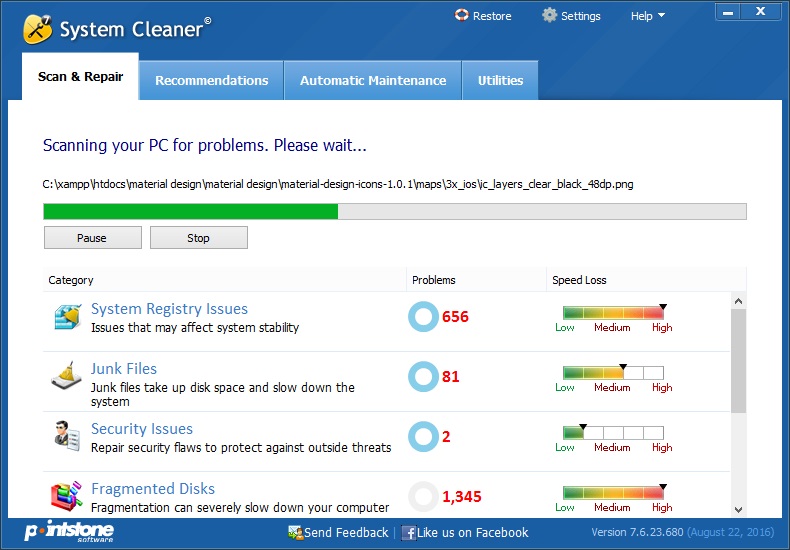Open the Automatic Maintenance tab
790x550 pixels.
point(373,80)
